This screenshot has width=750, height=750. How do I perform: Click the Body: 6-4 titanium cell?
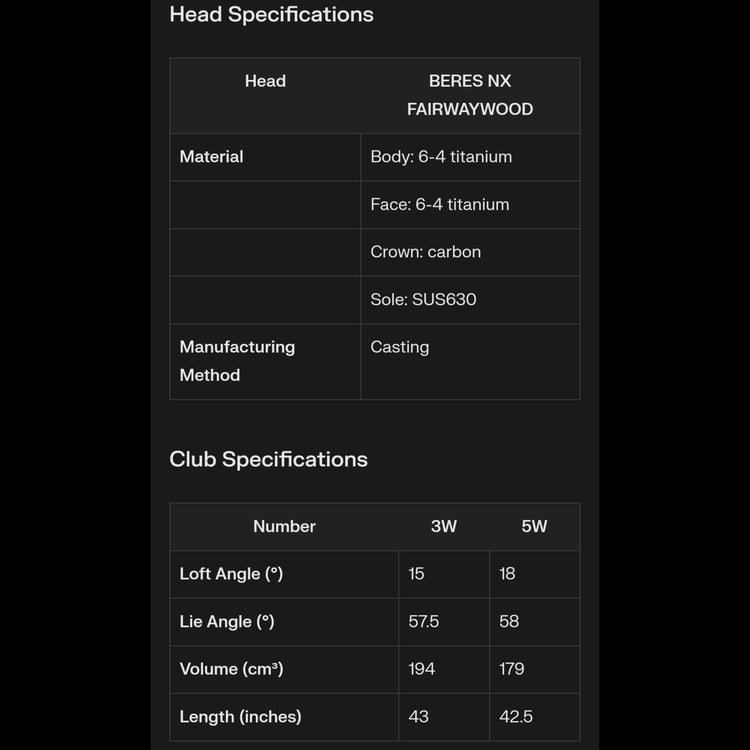click(x=441, y=157)
